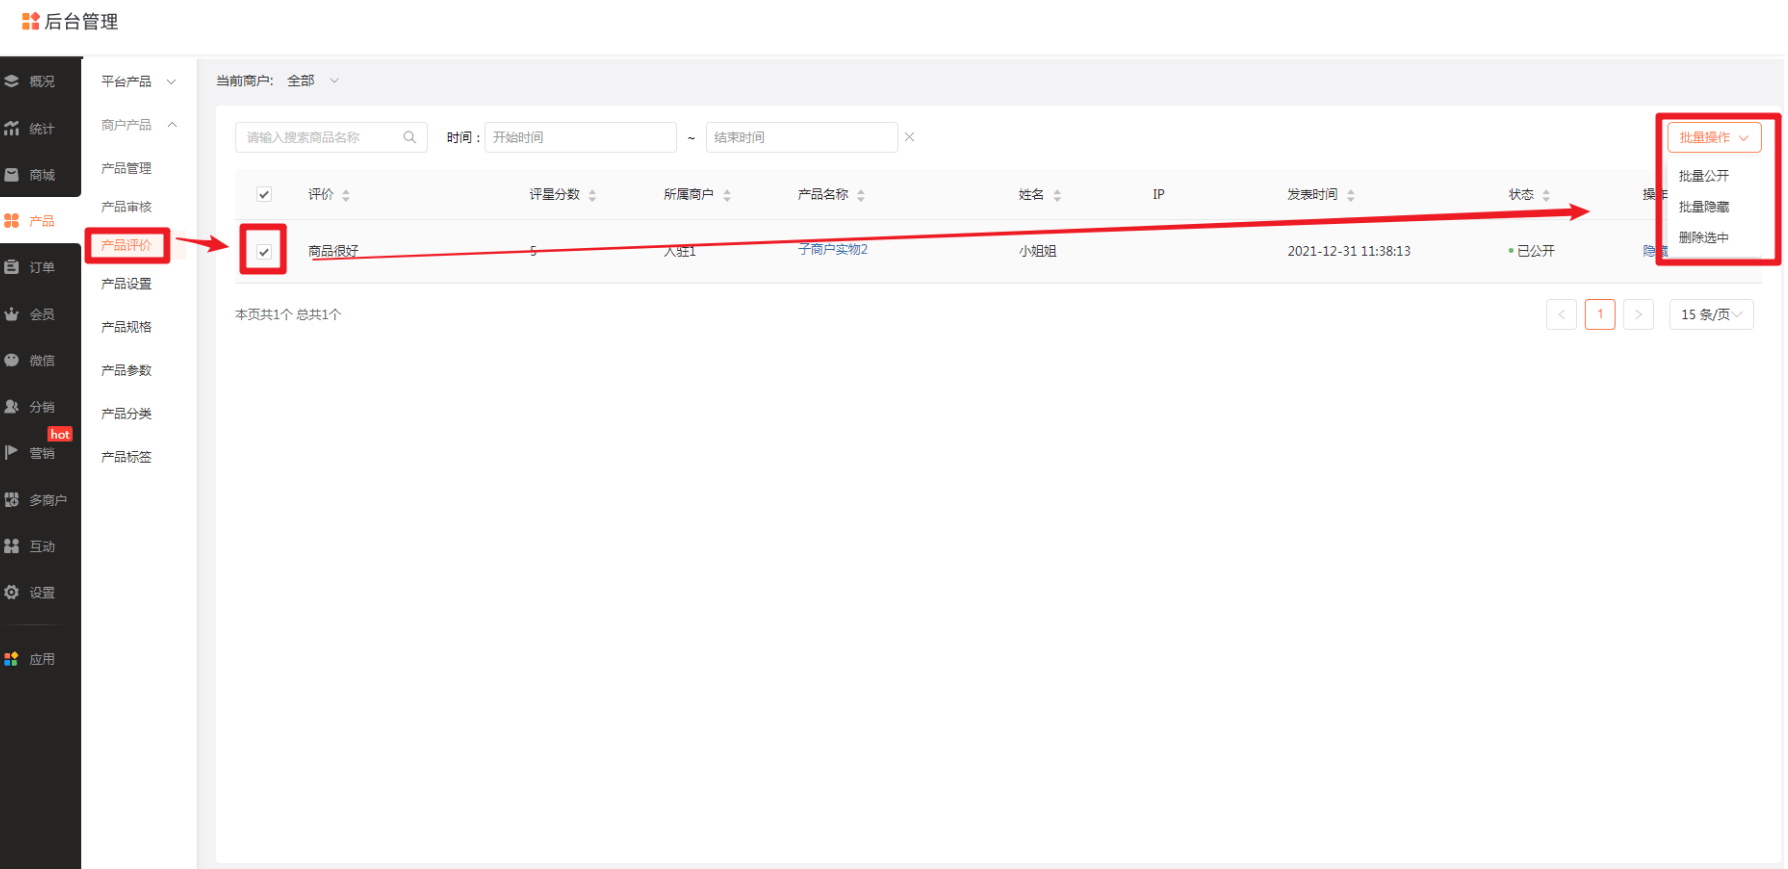Choose 批量公开 from batch menu
Screen dimensions: 1788x869
1704,176
